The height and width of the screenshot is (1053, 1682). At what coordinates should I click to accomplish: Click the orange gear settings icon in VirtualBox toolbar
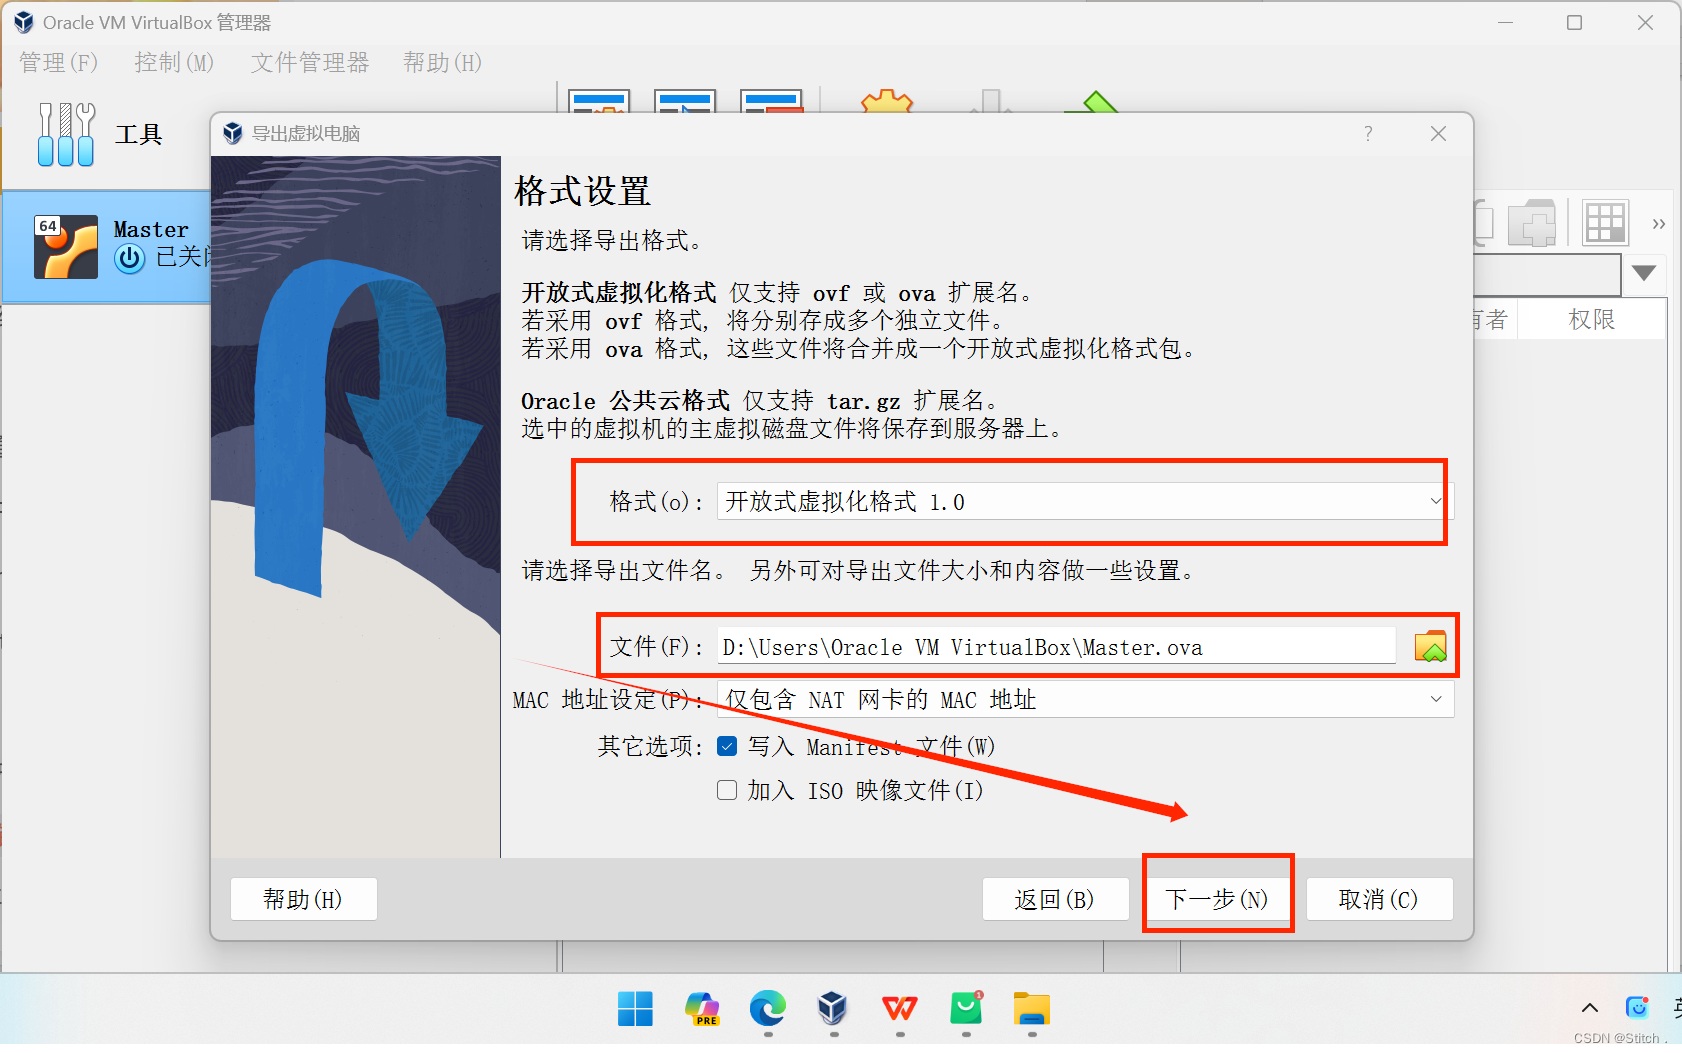coord(887,101)
